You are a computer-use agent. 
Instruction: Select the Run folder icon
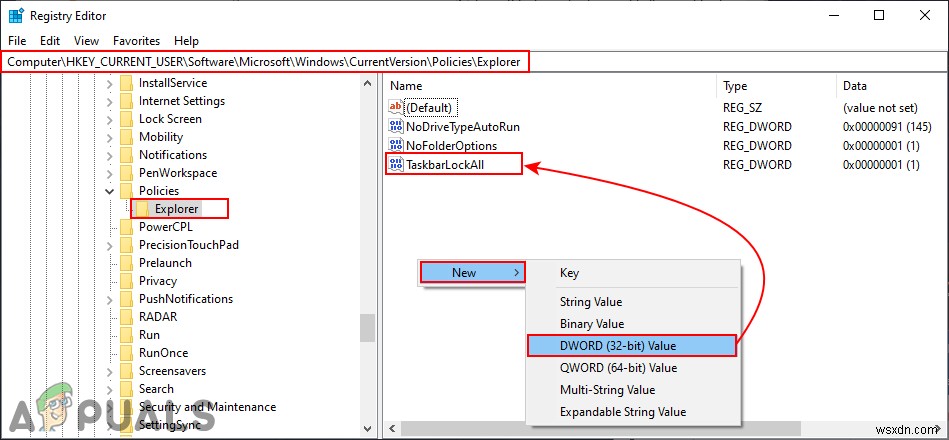(x=126, y=335)
